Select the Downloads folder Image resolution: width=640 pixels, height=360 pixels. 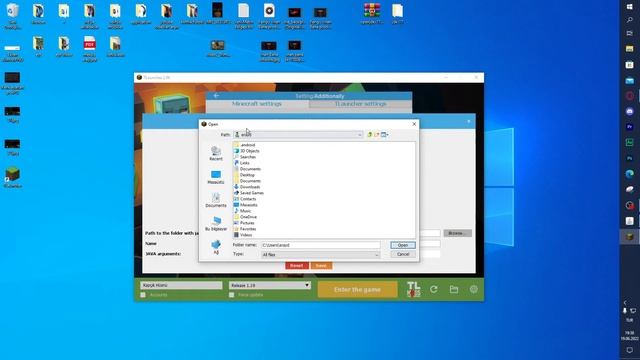247,187
